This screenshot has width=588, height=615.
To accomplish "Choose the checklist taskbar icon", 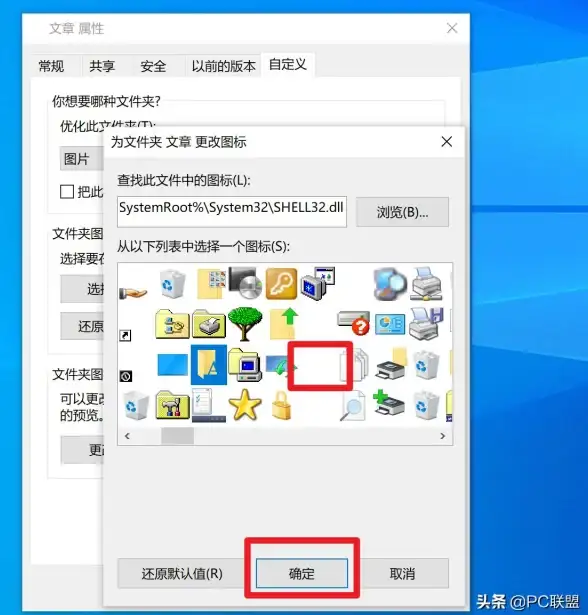I will pos(209,405).
